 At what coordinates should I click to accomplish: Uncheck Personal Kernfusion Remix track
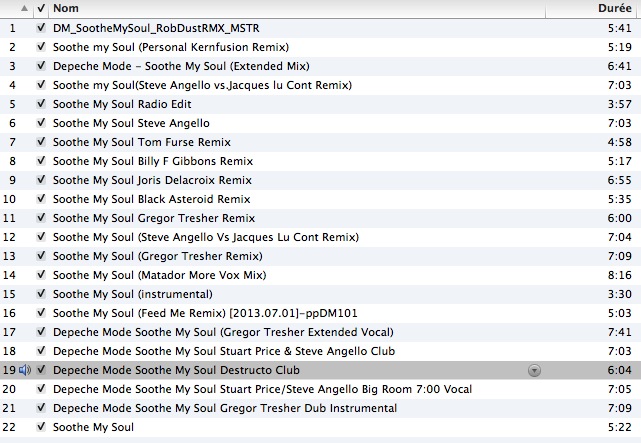coord(41,47)
